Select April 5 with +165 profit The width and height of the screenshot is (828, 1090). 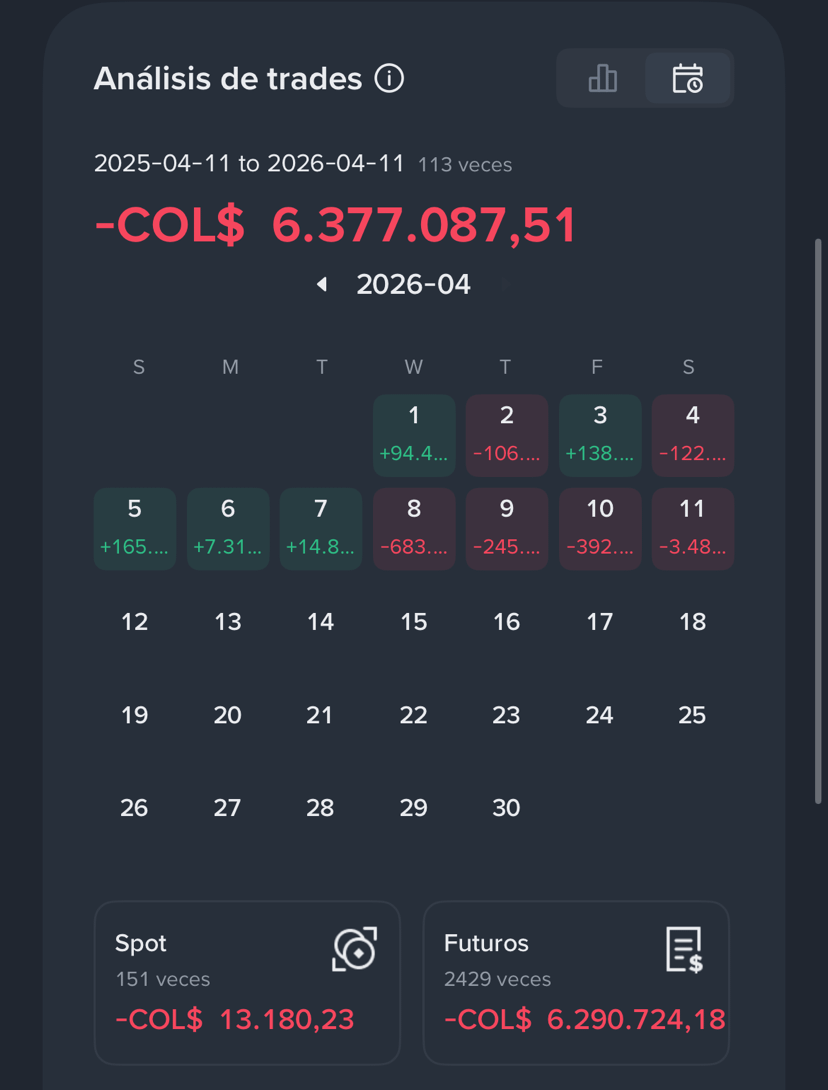pos(135,529)
